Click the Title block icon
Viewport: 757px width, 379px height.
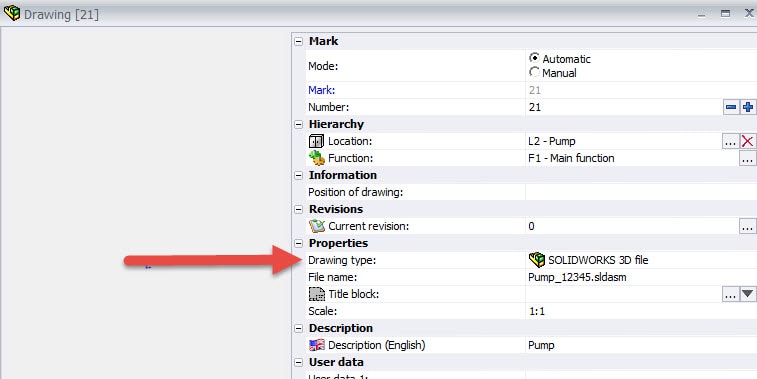pyautogui.click(x=317, y=294)
